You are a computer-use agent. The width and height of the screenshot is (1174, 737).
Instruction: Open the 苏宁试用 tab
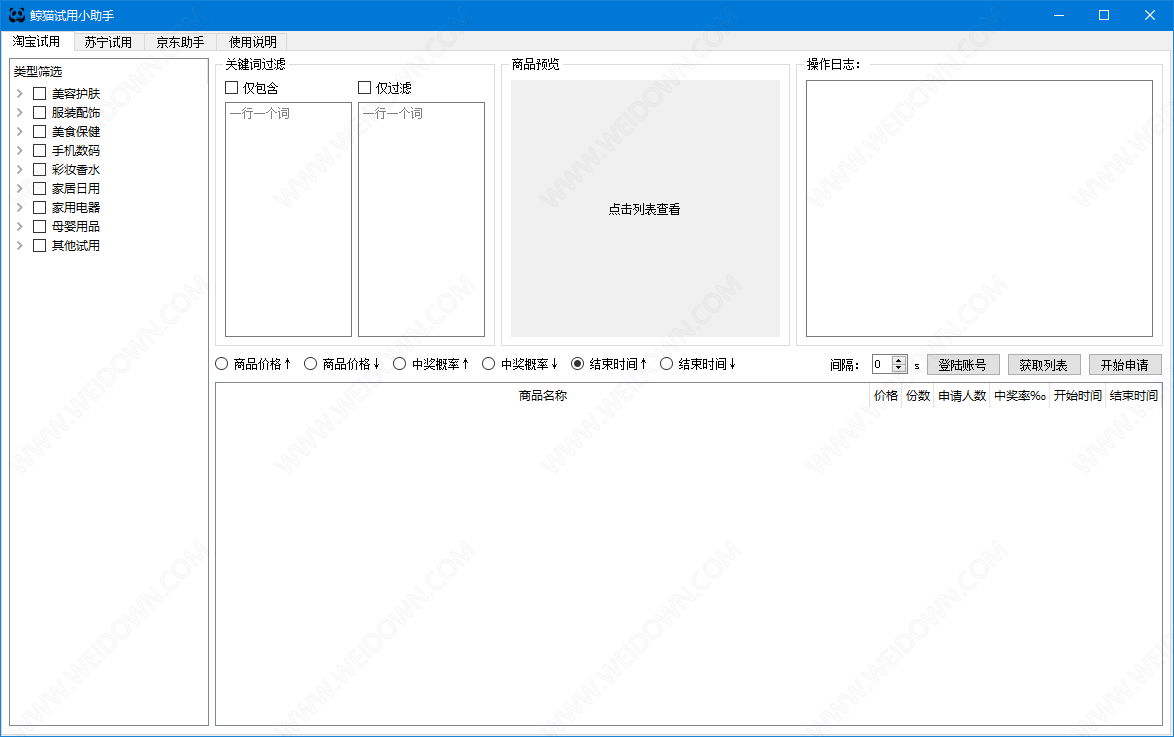[x=108, y=42]
